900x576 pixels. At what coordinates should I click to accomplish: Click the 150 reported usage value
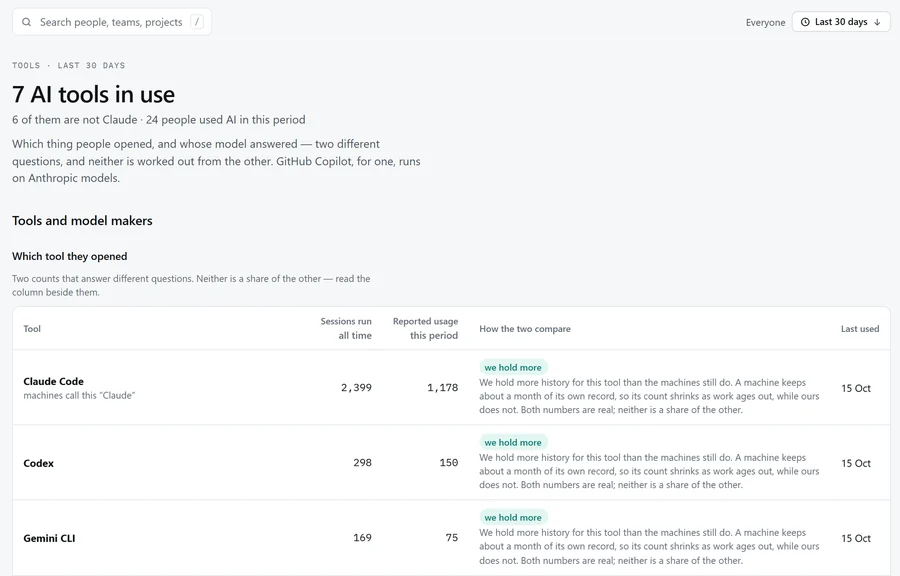pyautogui.click(x=449, y=462)
